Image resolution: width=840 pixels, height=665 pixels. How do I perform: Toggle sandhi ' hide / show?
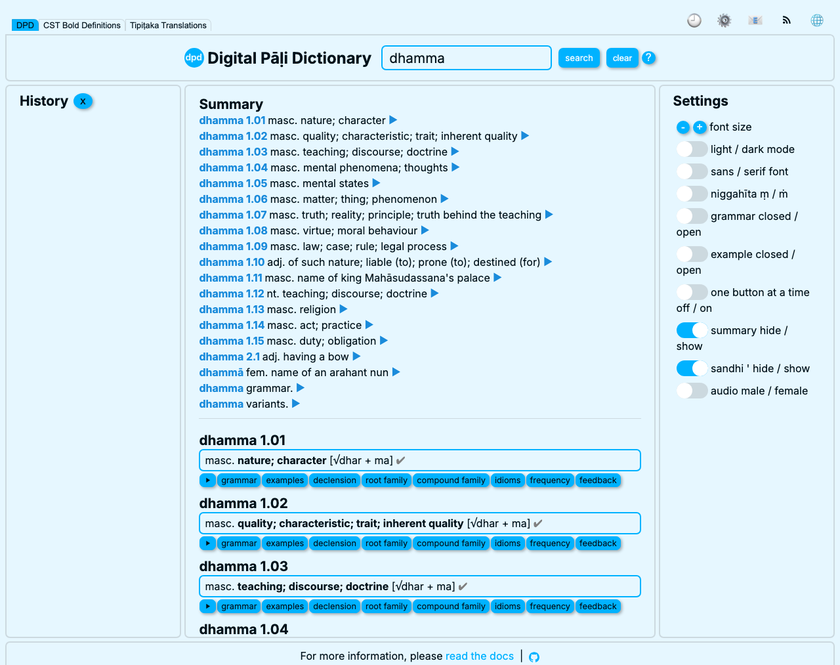click(692, 368)
